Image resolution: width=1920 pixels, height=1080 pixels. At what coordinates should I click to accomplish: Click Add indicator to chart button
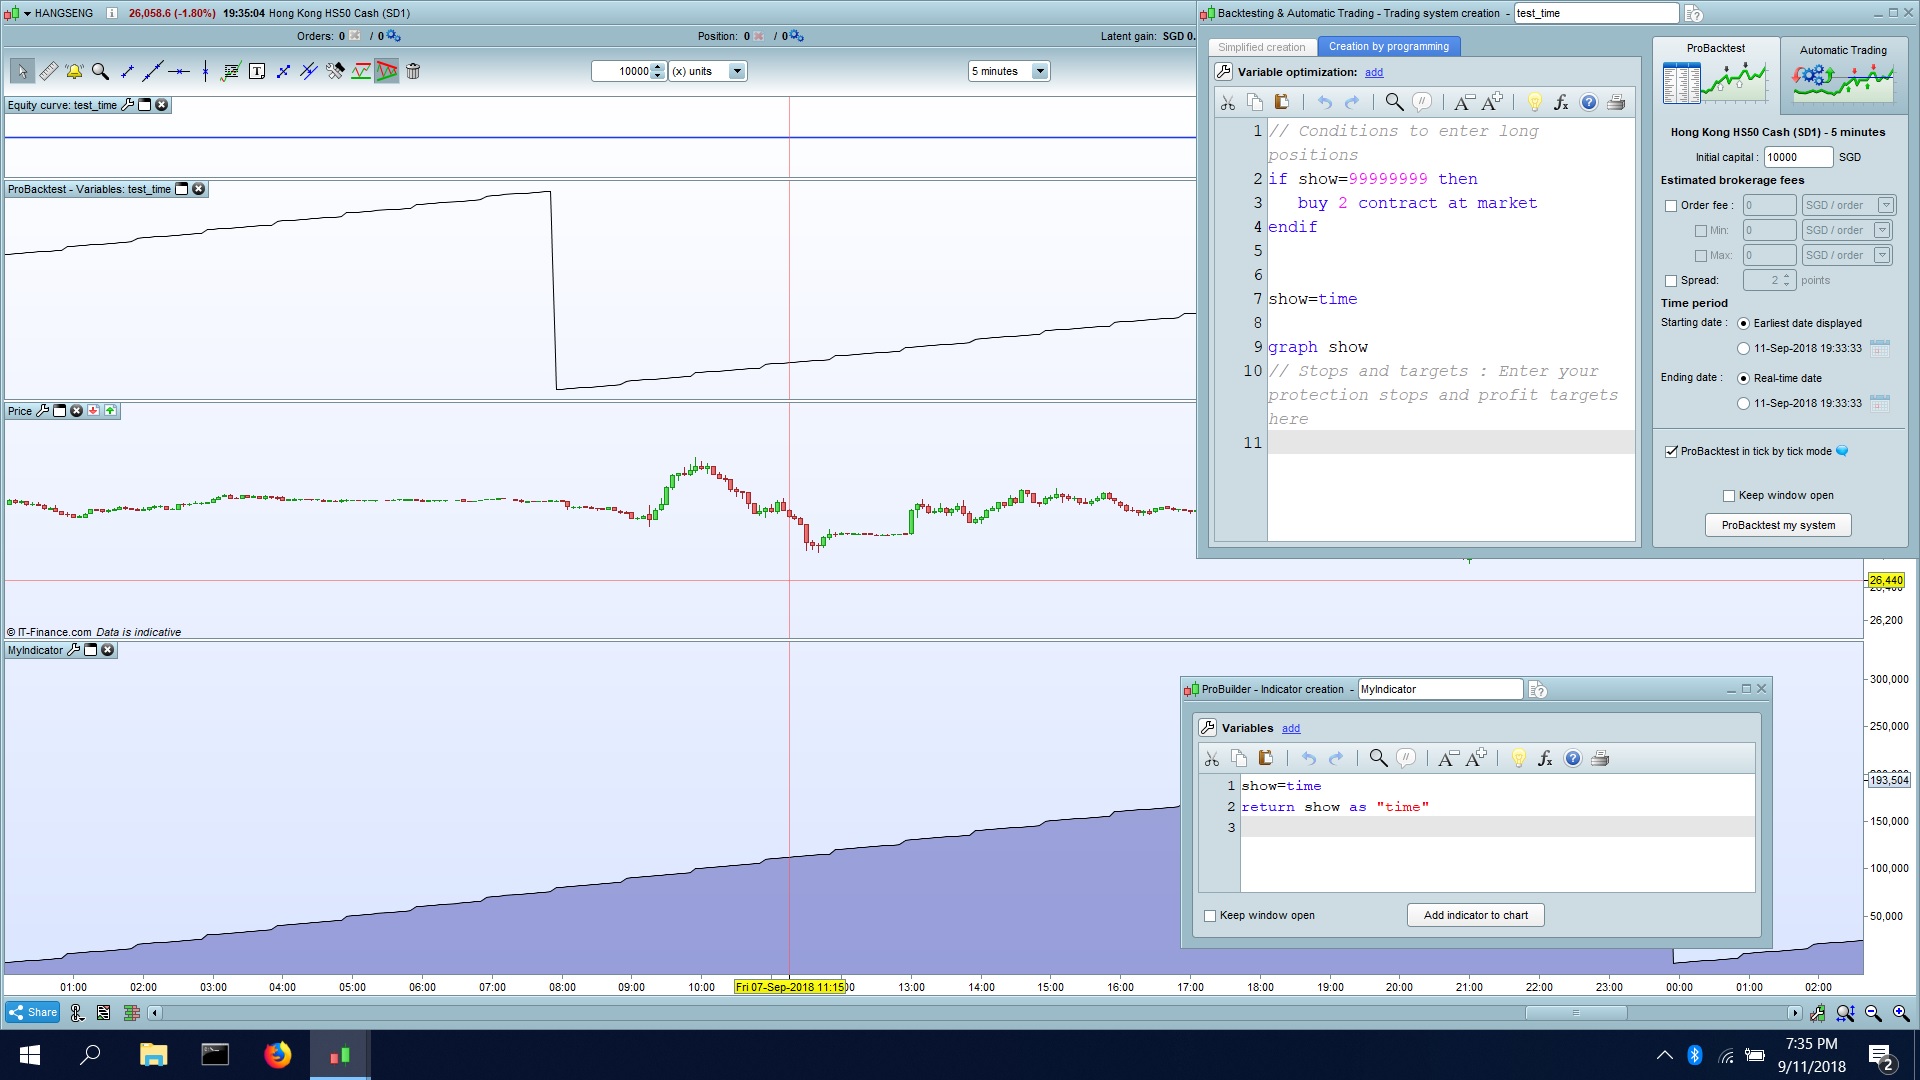(1475, 916)
